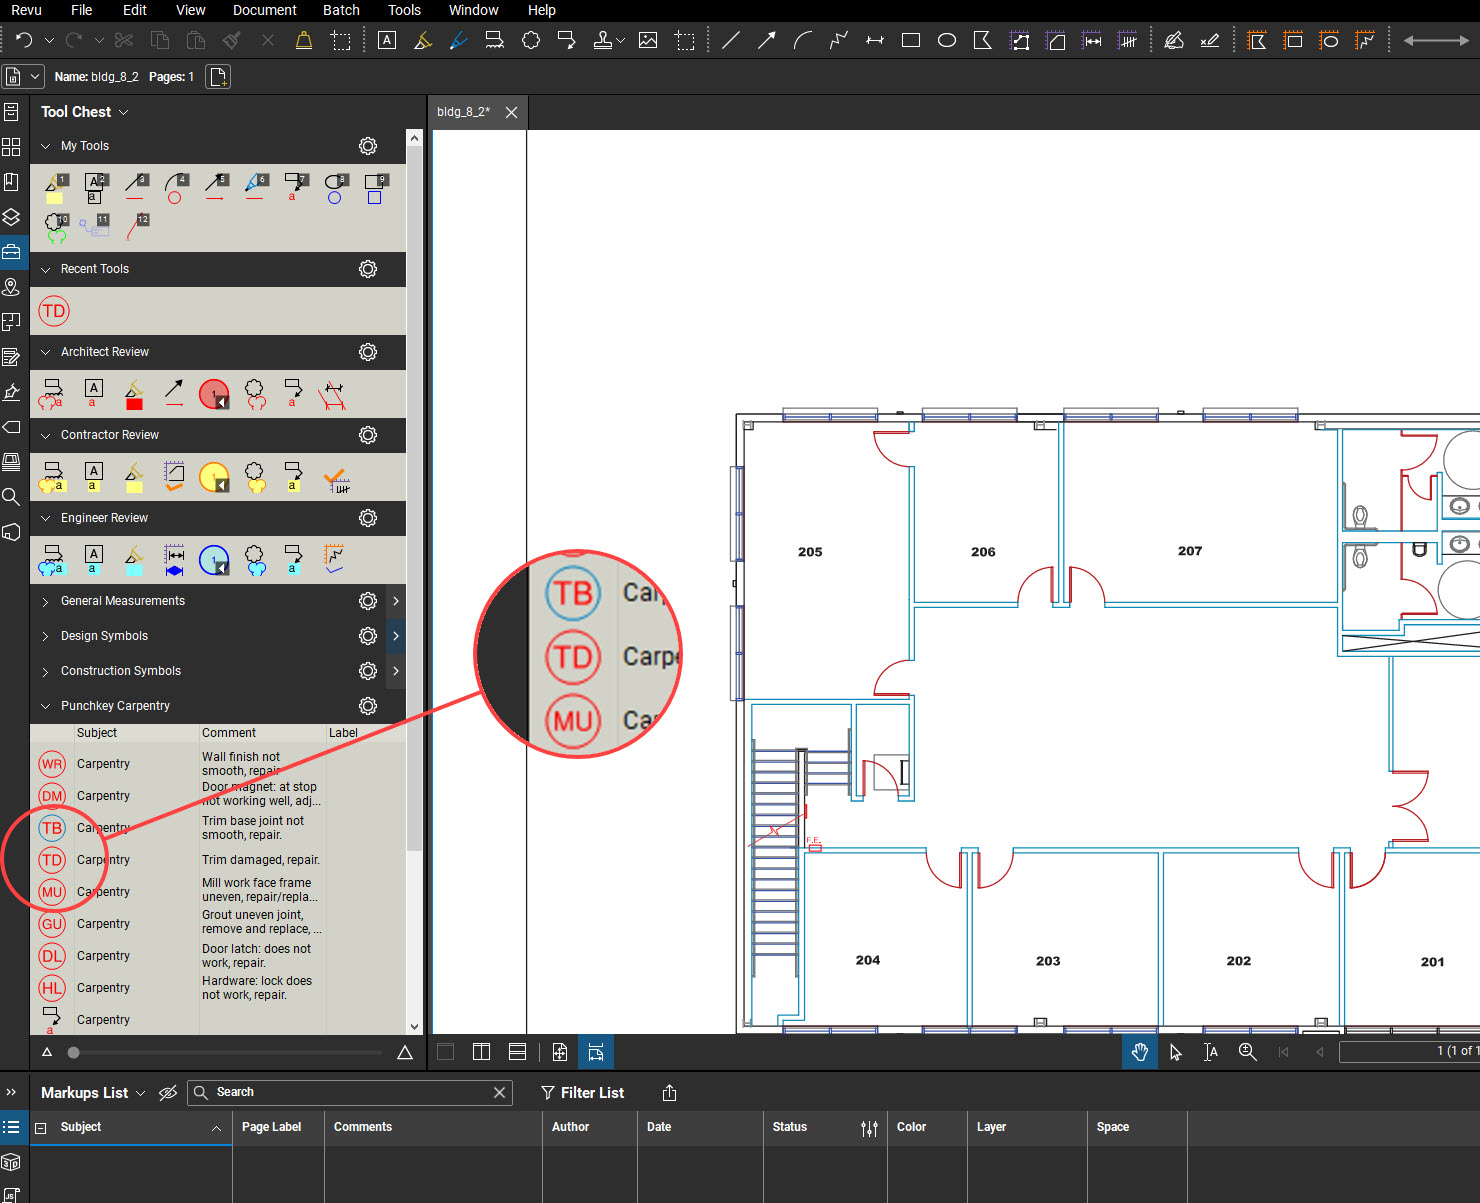Select the Image insert tool
The image size is (1480, 1203).
coord(648,41)
